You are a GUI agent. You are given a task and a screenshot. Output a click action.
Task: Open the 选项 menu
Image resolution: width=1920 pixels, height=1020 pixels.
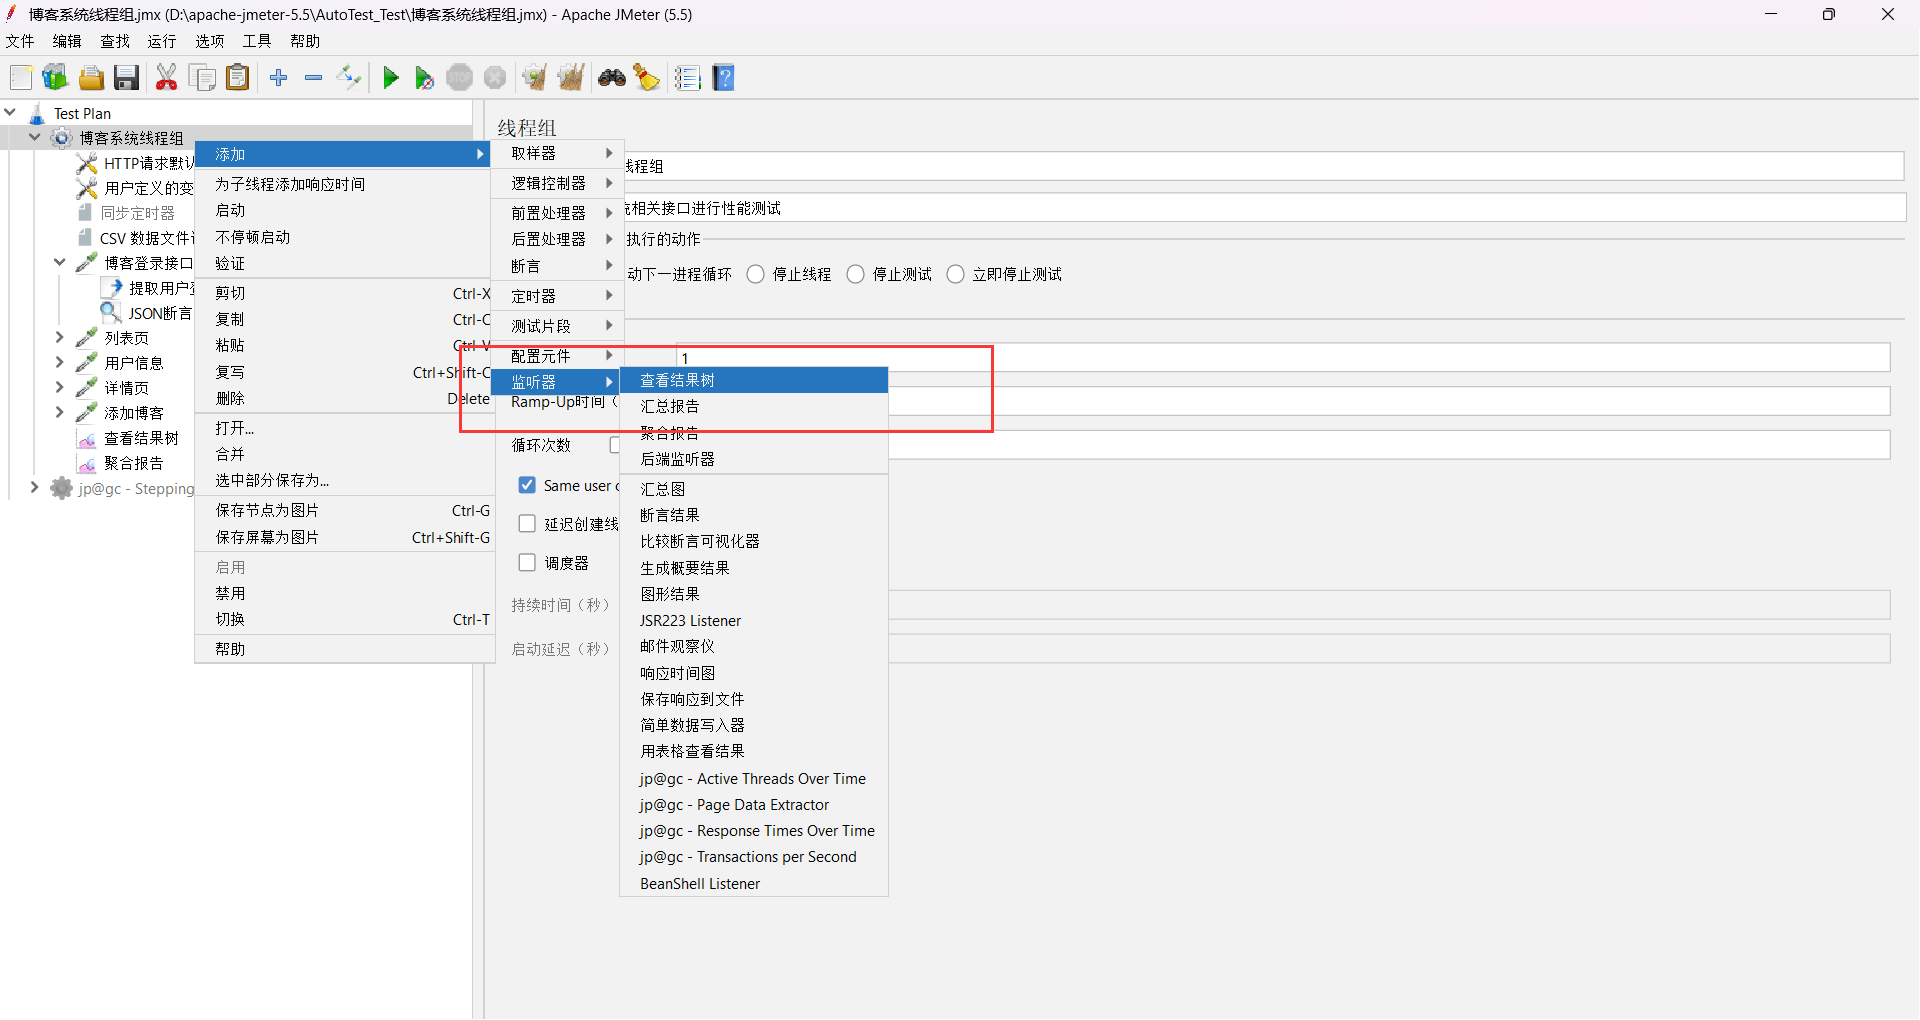click(209, 41)
